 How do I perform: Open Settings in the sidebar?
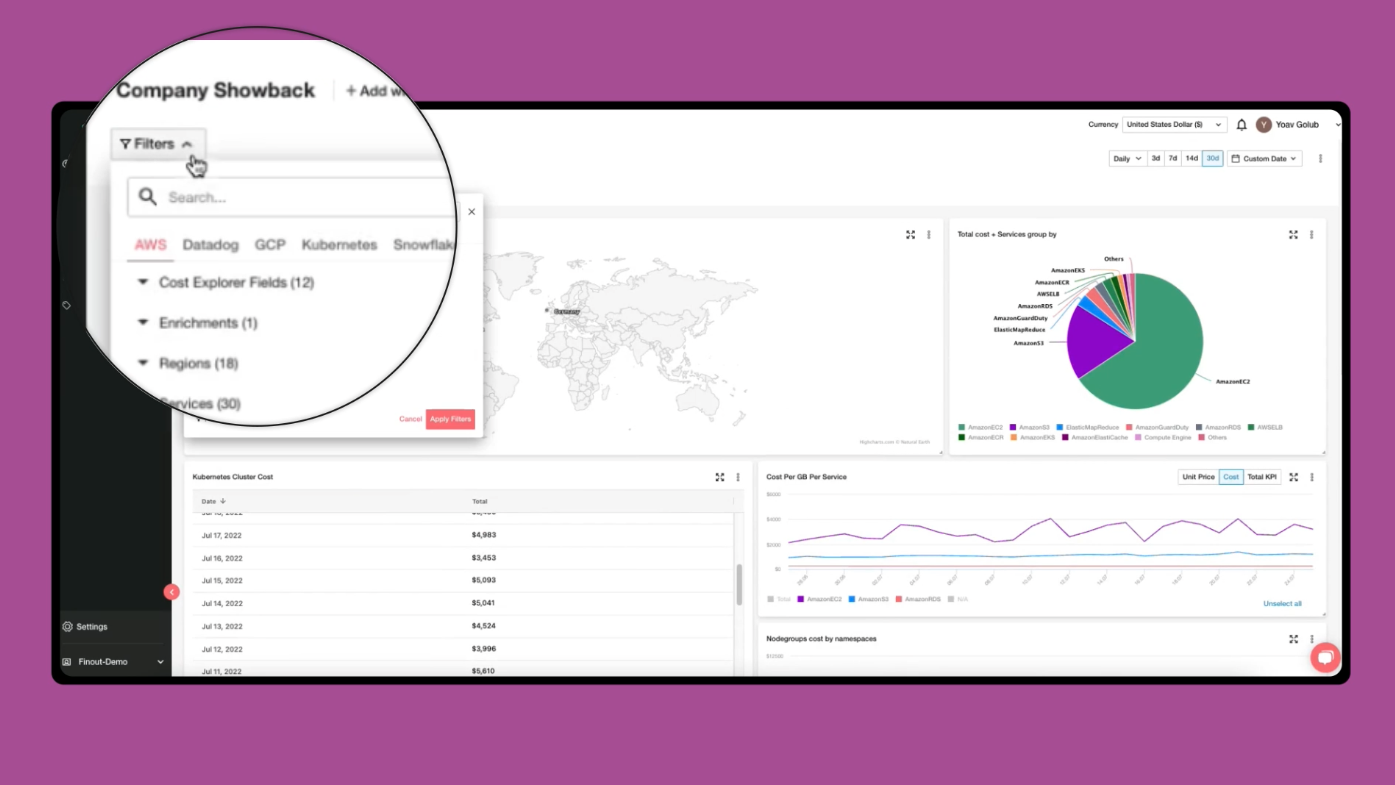point(92,627)
